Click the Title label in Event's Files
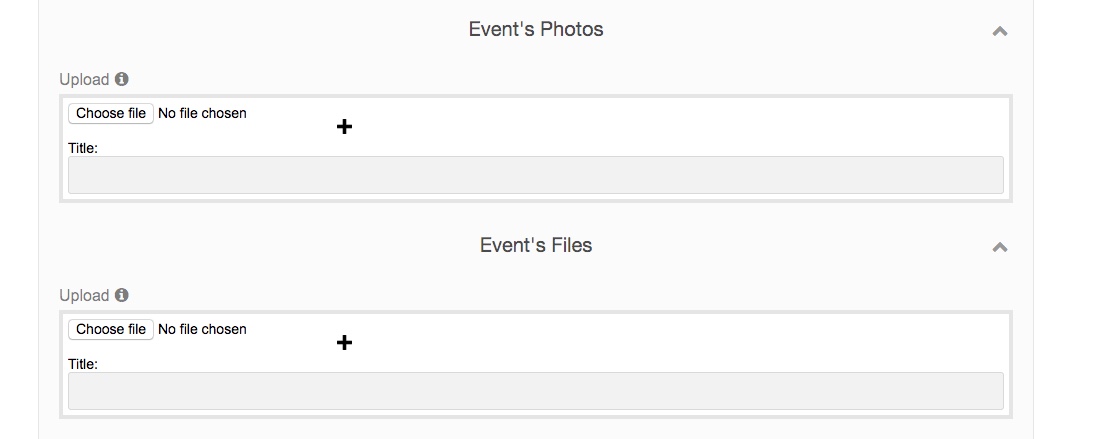Image resolution: width=1119 pixels, height=439 pixels. pos(83,364)
